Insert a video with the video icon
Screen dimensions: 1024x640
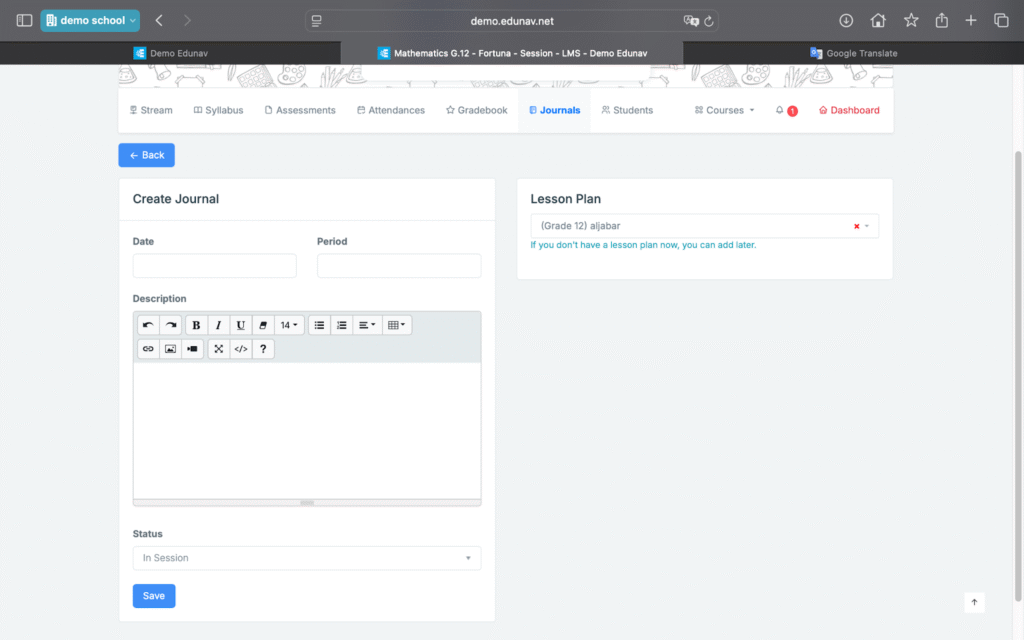(192, 349)
